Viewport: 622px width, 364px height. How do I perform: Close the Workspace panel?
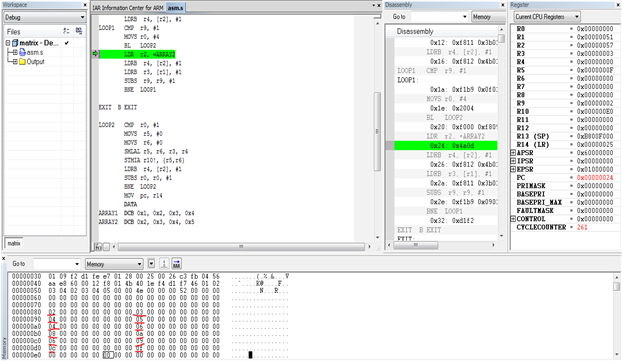coord(84,5)
